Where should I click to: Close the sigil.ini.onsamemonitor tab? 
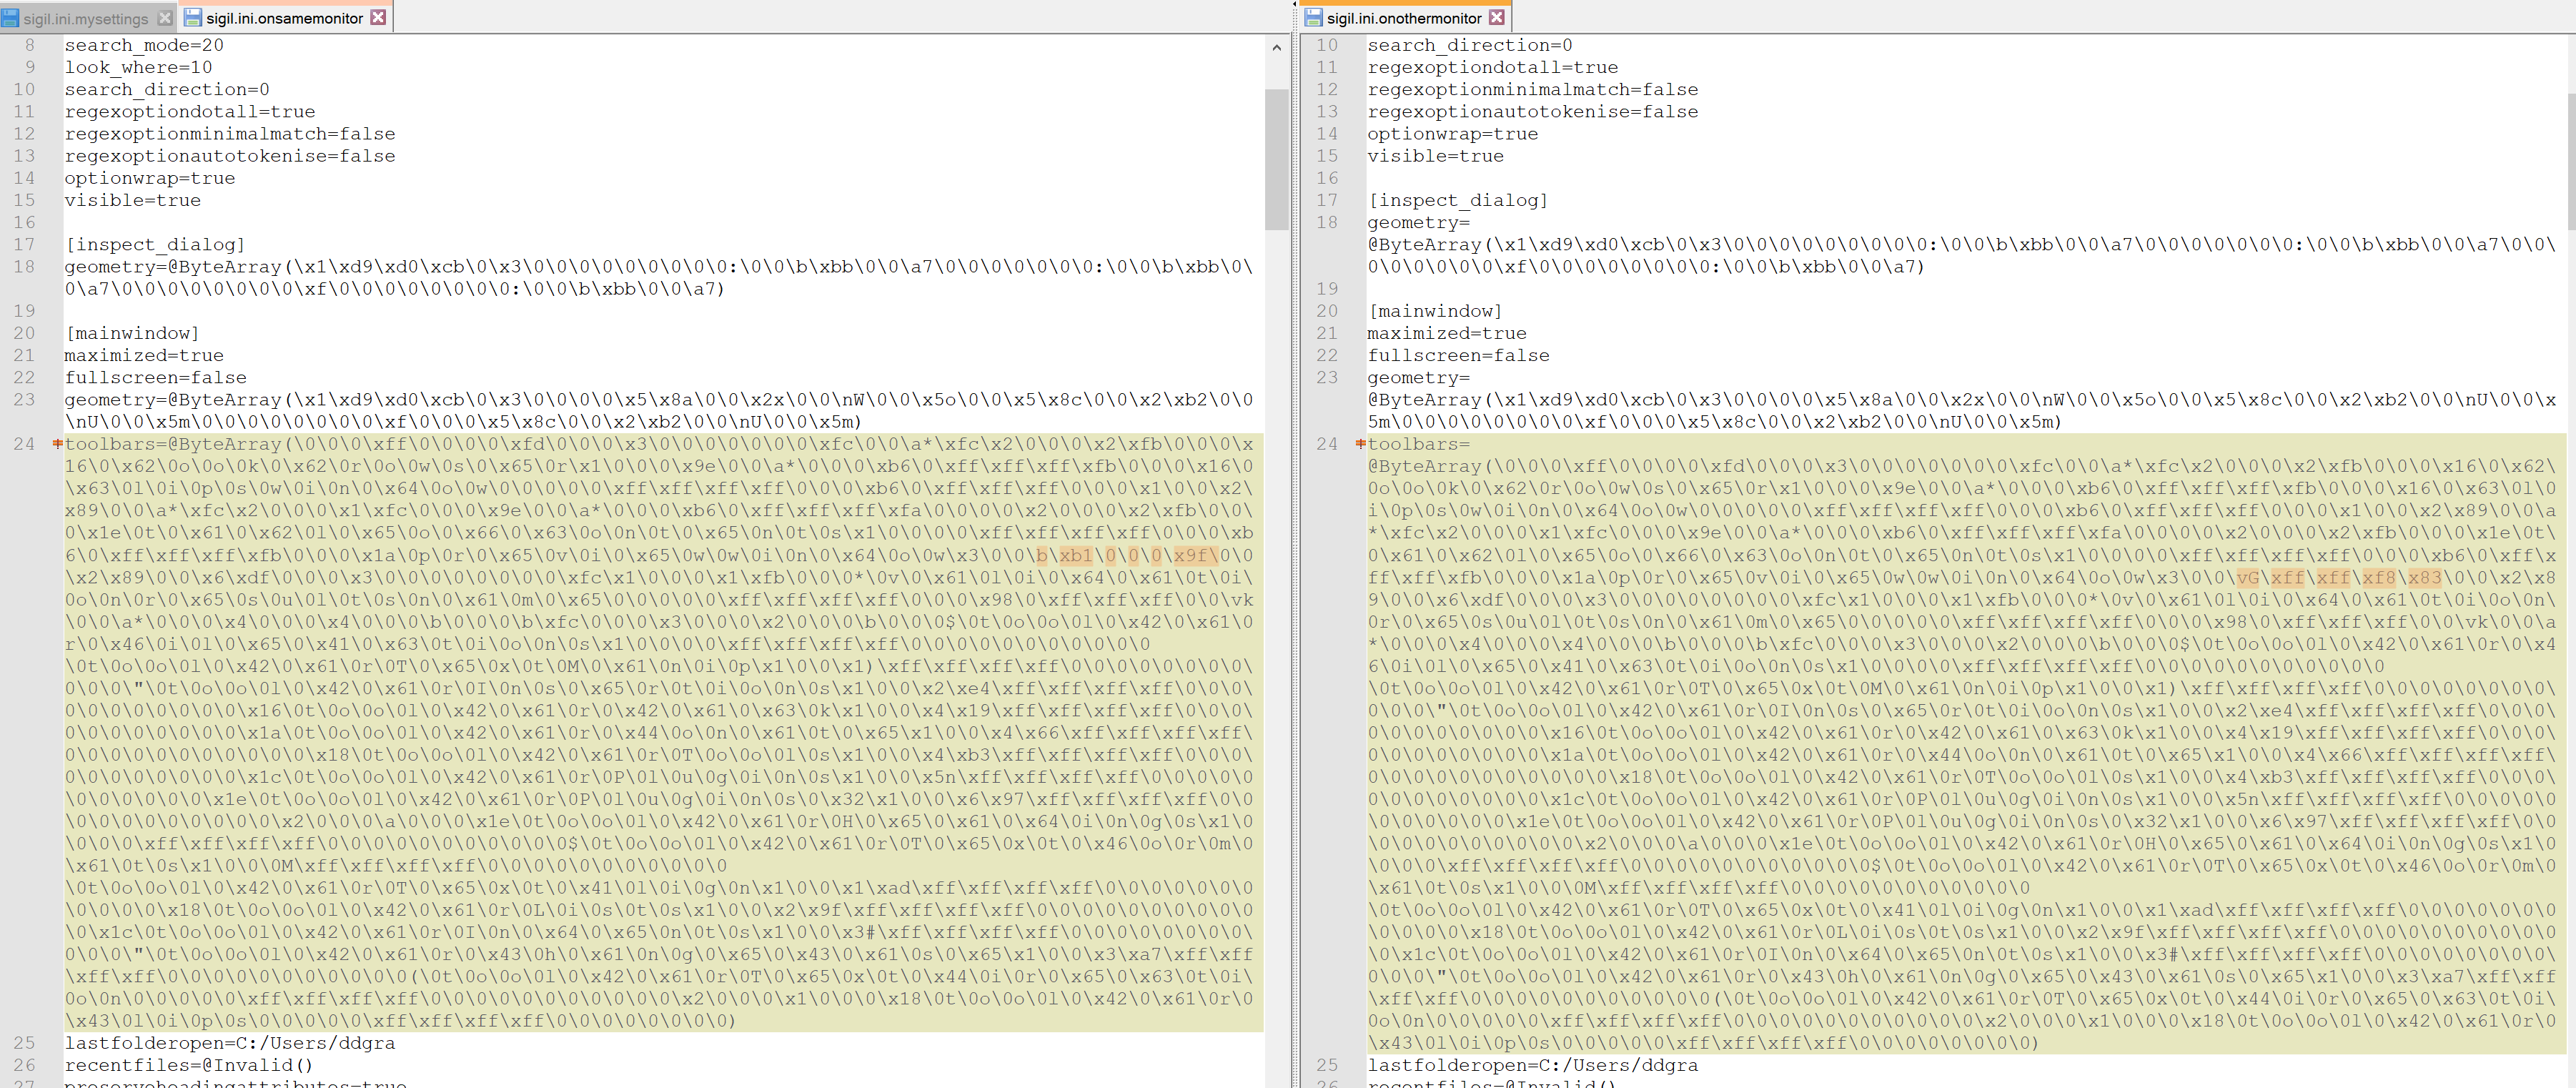coord(378,18)
